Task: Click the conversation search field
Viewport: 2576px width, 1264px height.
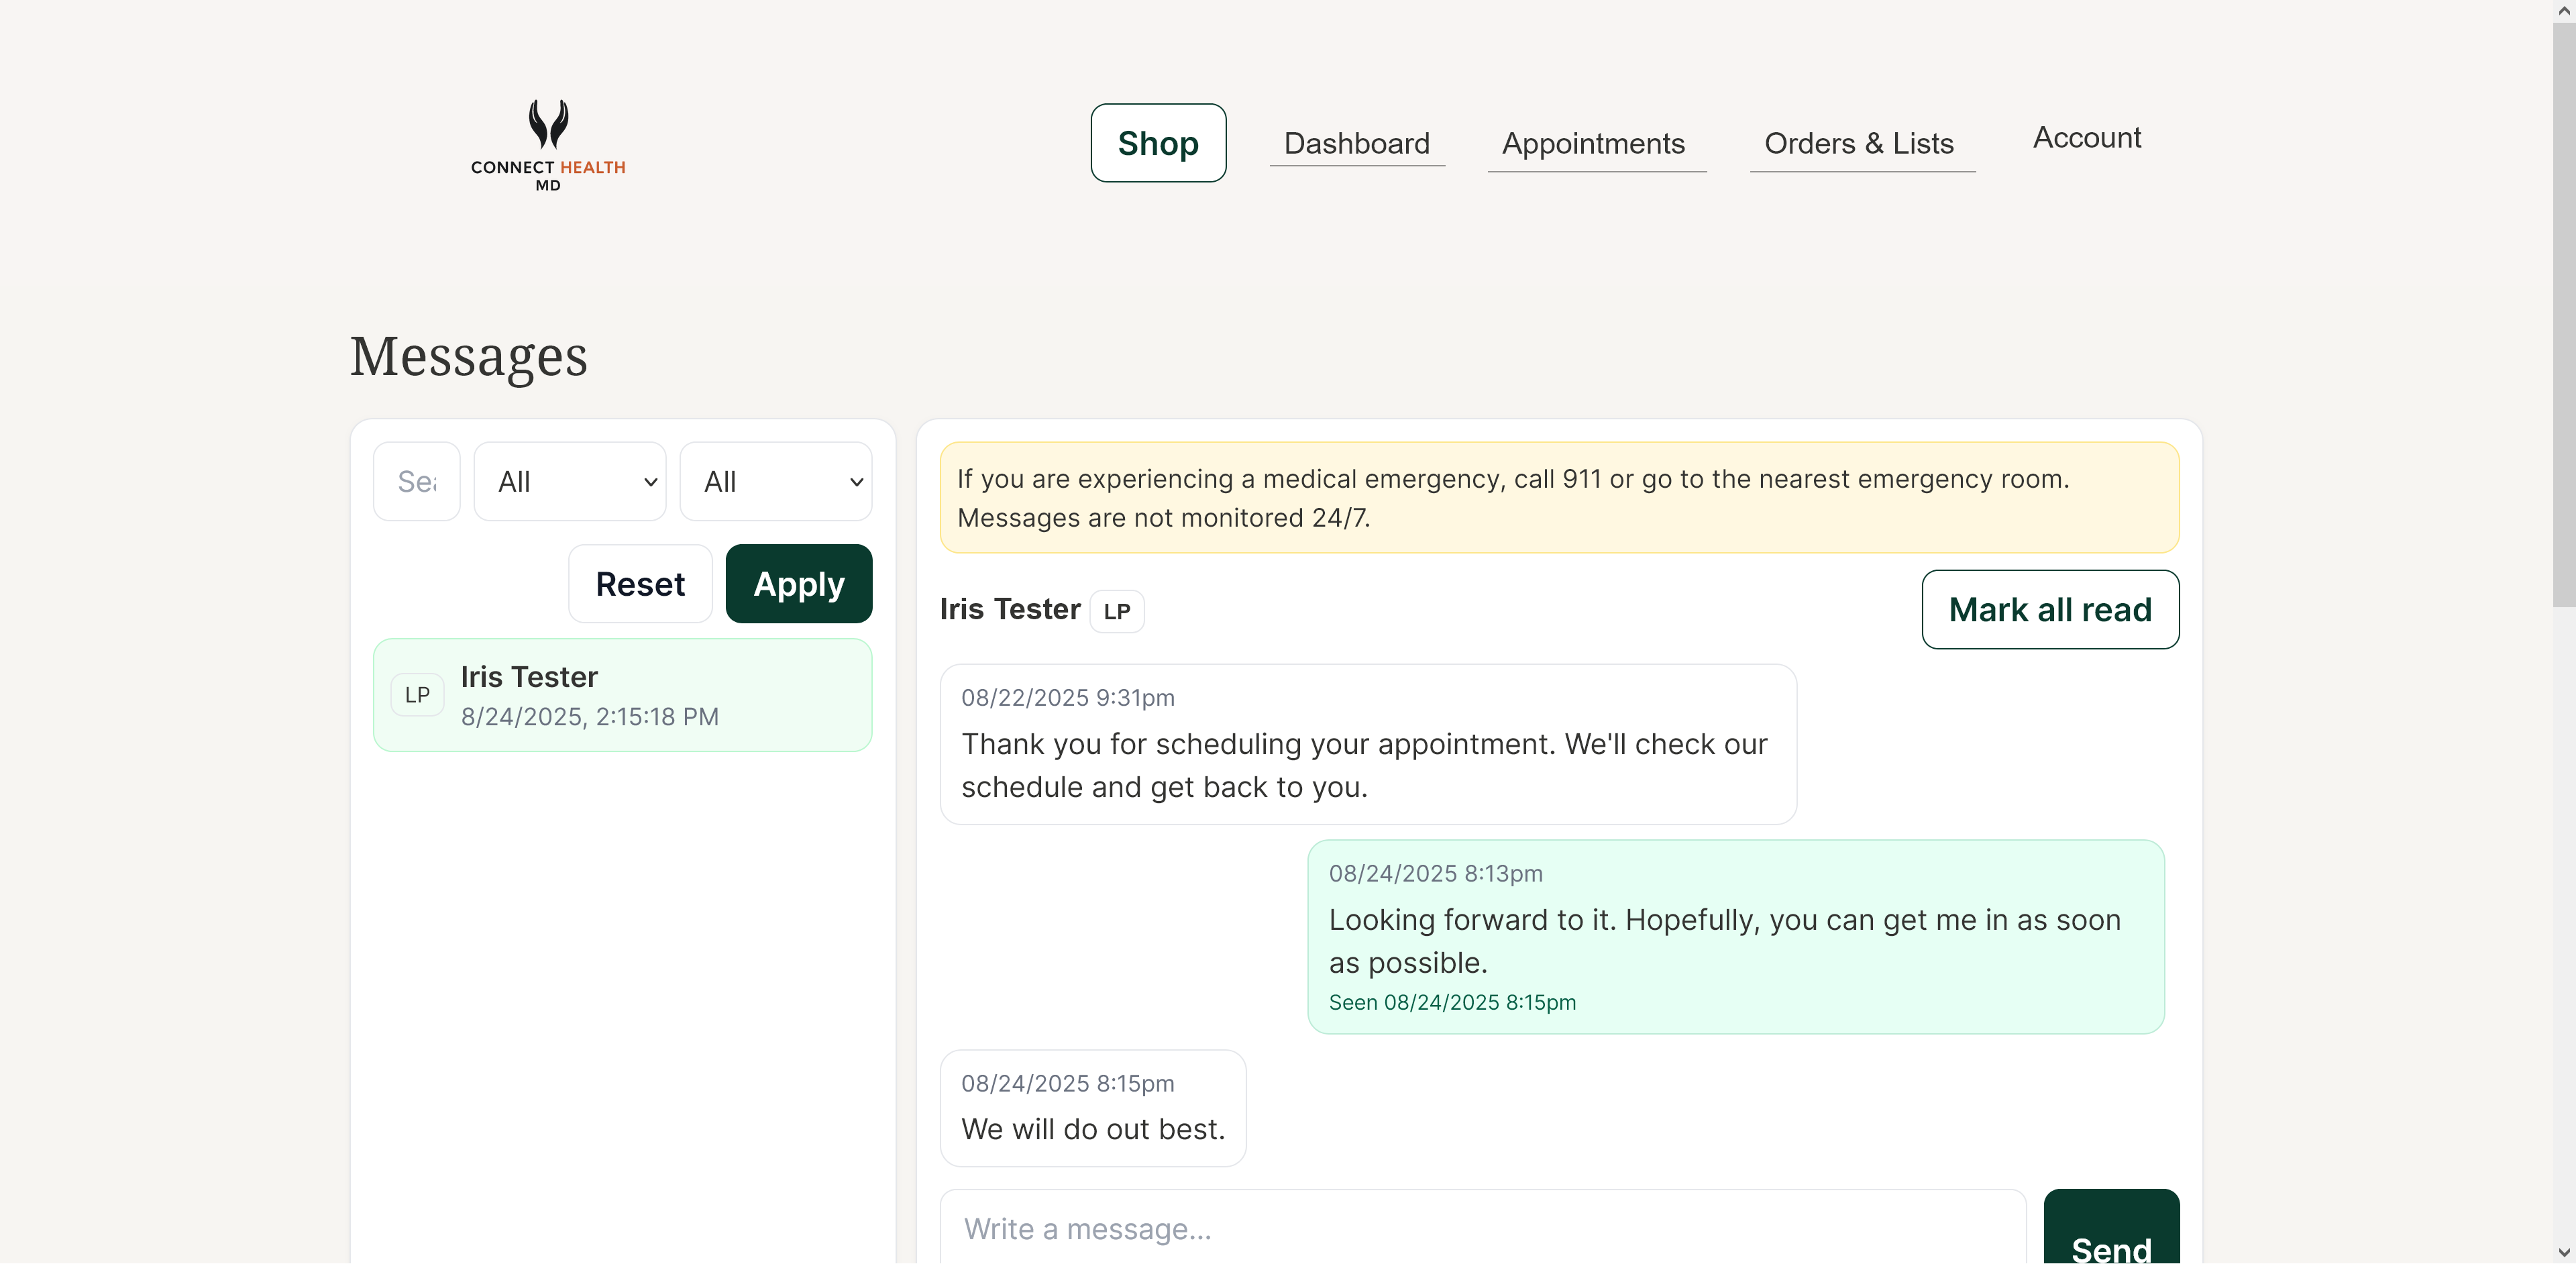Action: [416, 481]
